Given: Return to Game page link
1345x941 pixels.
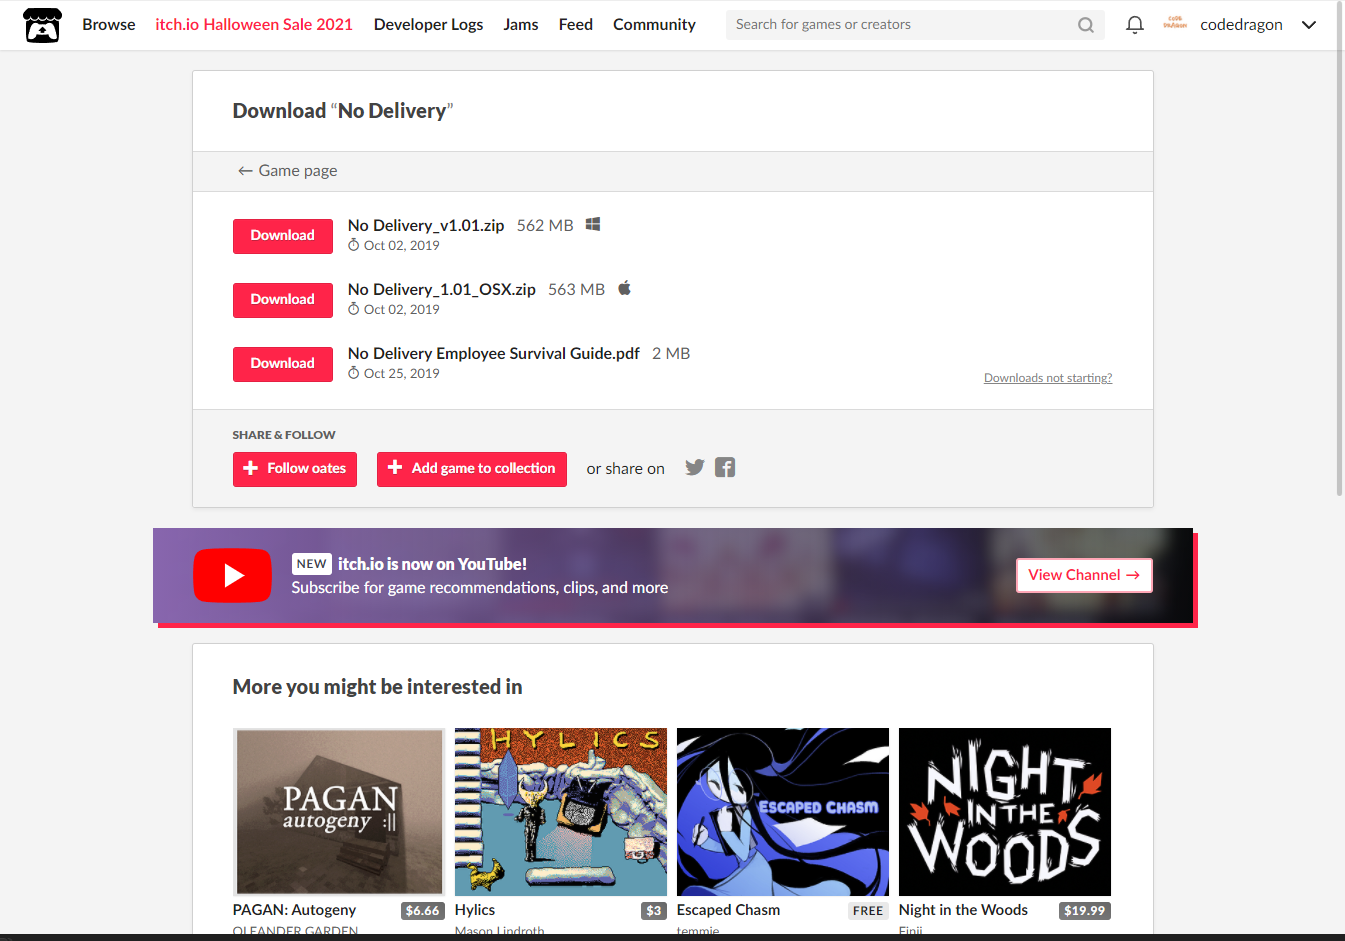Looking at the screenshot, I should (x=287, y=171).
